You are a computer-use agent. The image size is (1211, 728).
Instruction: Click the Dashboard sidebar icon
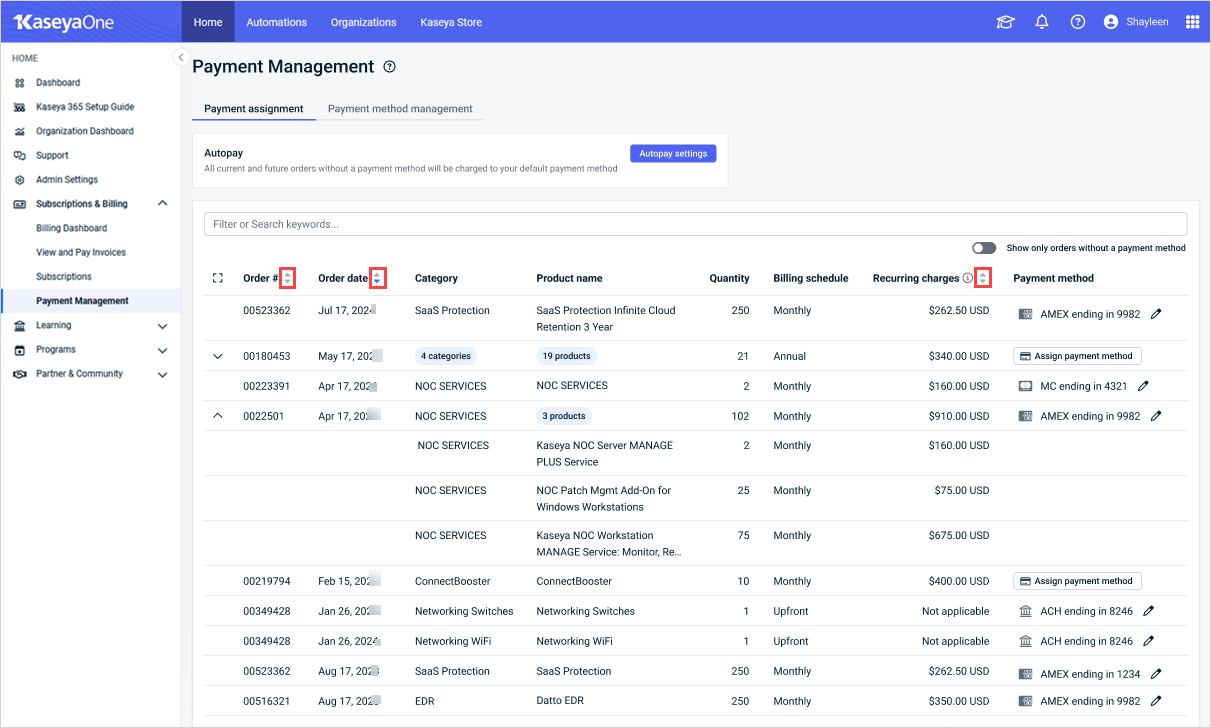tap(19, 83)
